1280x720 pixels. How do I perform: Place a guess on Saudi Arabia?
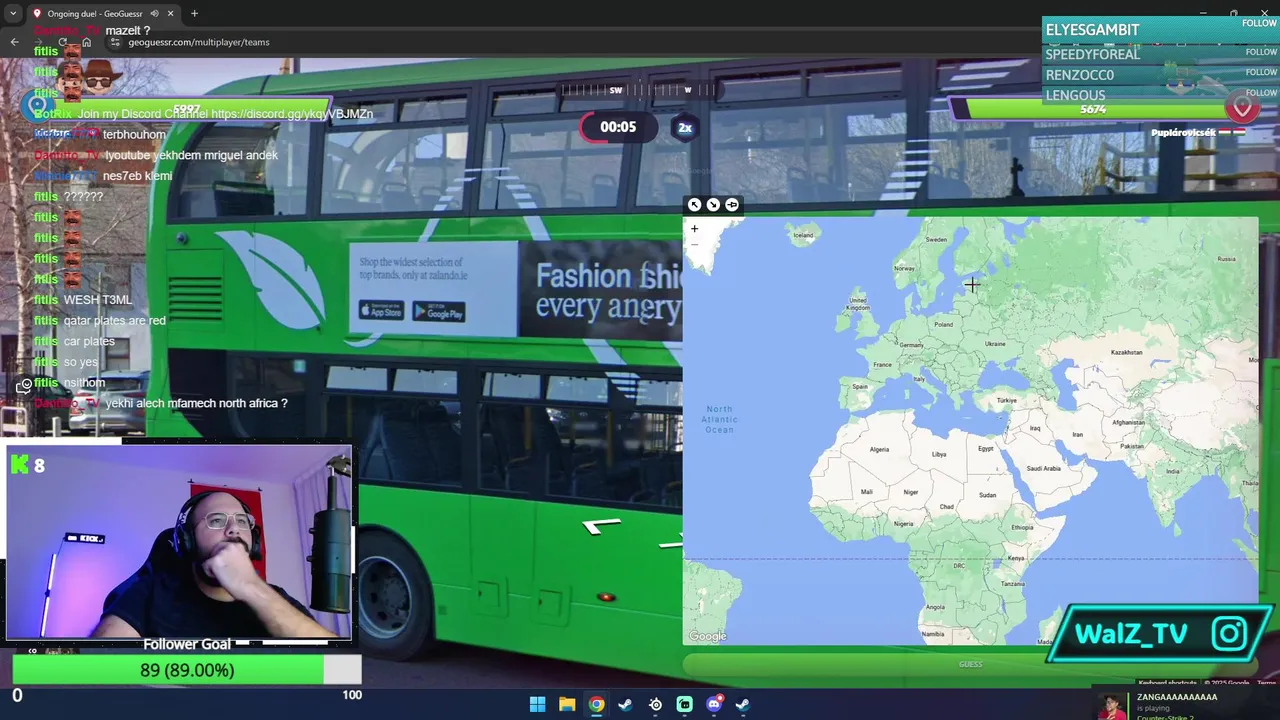tap(1044, 468)
